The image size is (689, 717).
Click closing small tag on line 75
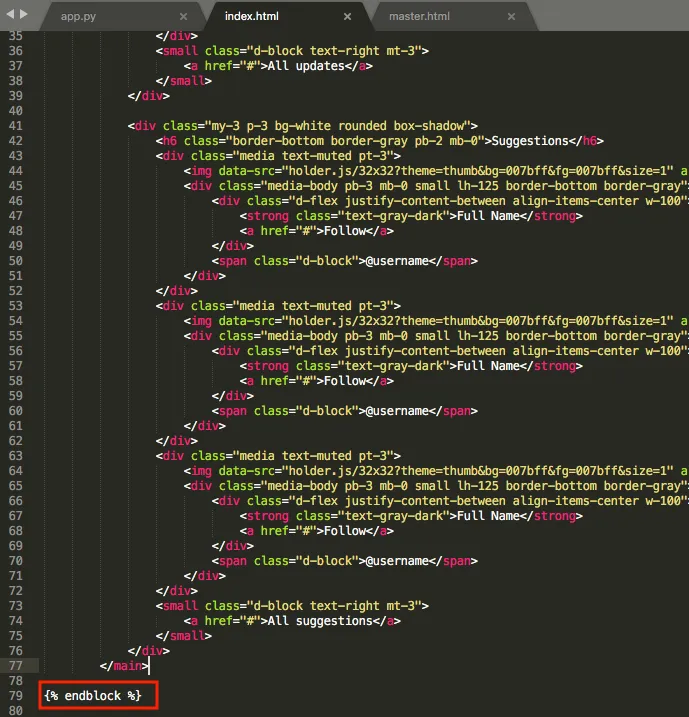(x=183, y=636)
